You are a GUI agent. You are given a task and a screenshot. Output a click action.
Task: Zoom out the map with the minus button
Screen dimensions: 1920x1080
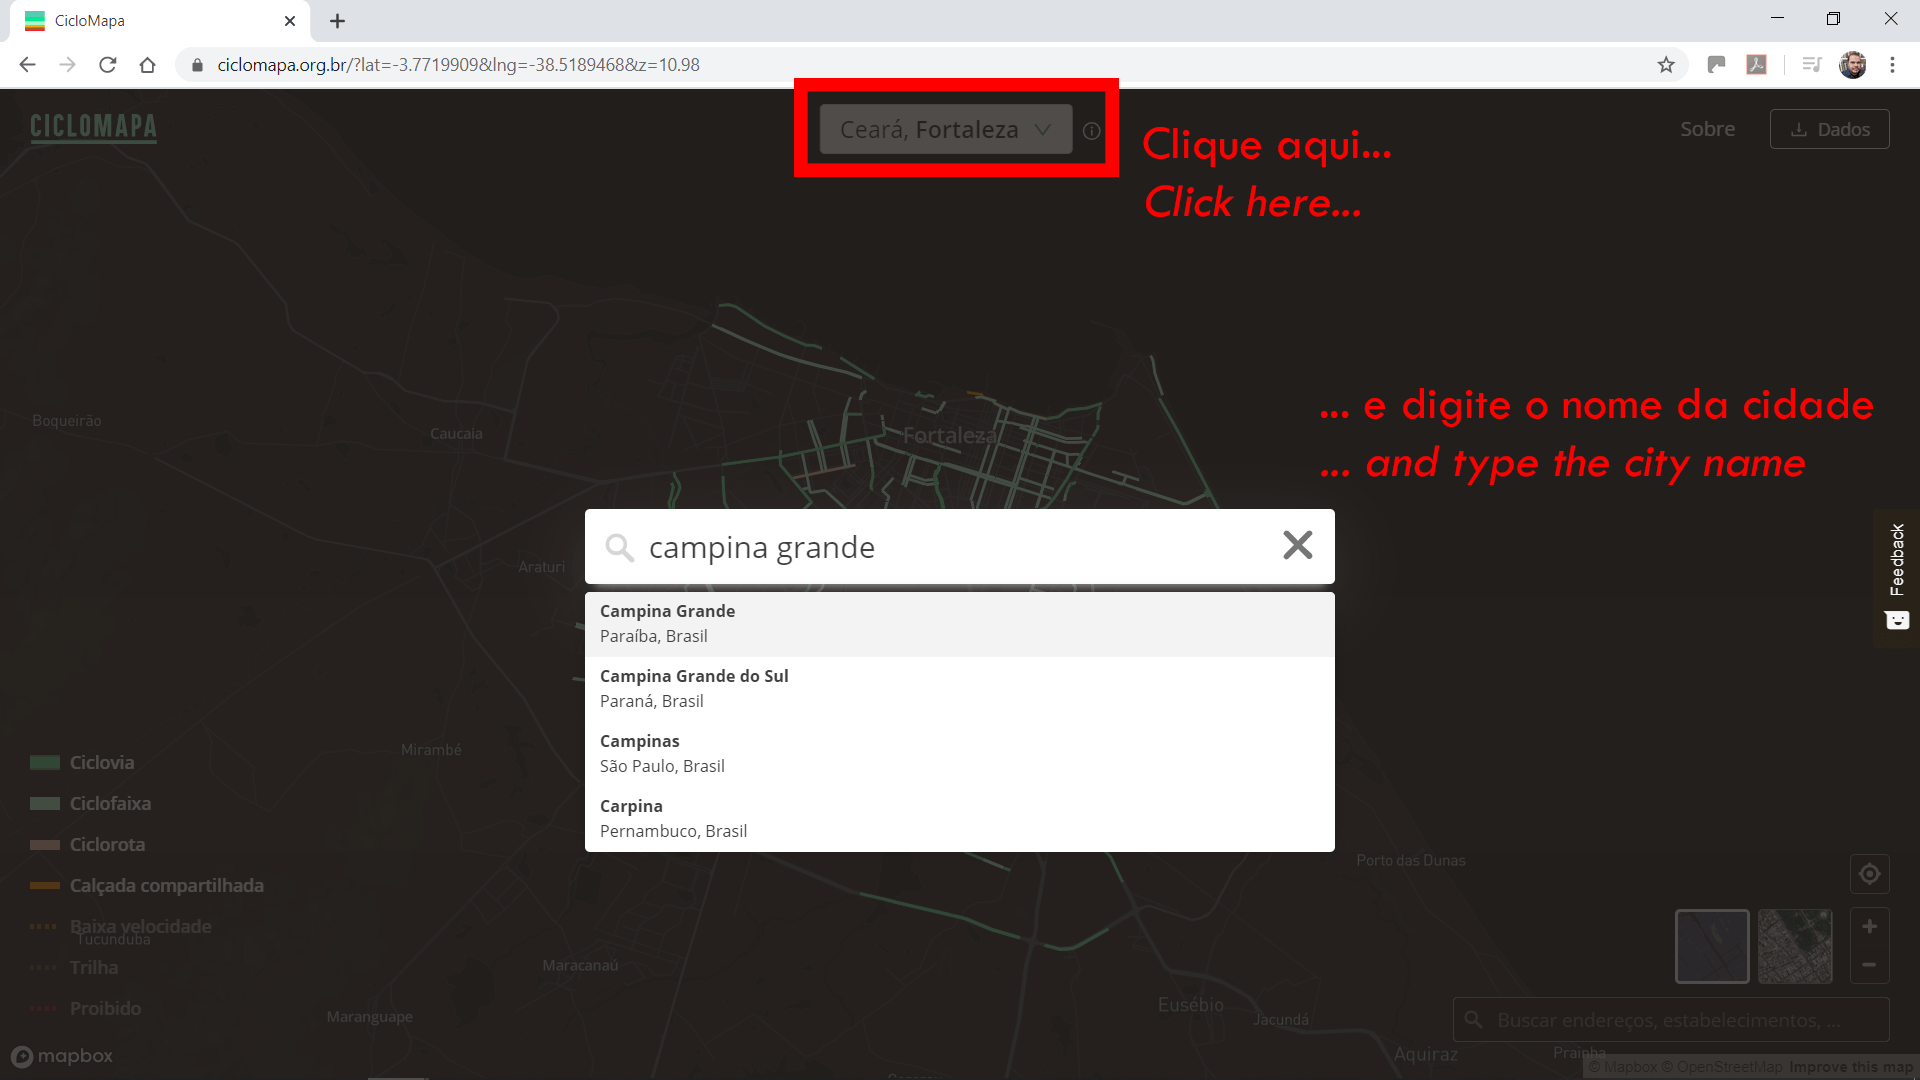[x=1869, y=965]
